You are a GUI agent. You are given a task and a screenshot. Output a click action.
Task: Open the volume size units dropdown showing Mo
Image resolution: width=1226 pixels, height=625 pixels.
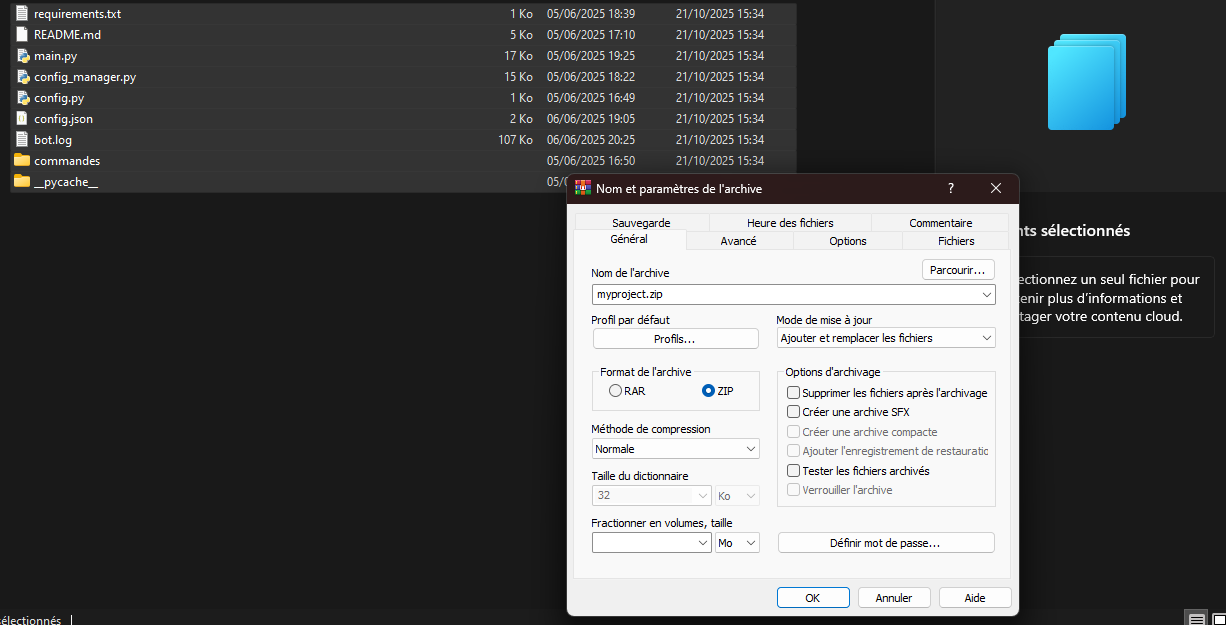tap(737, 542)
